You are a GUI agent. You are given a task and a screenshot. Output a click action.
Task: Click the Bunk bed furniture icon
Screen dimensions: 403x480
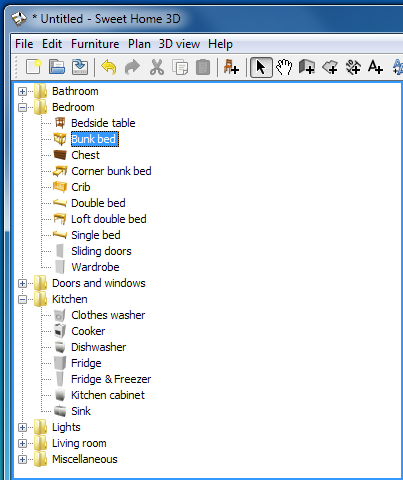60,139
